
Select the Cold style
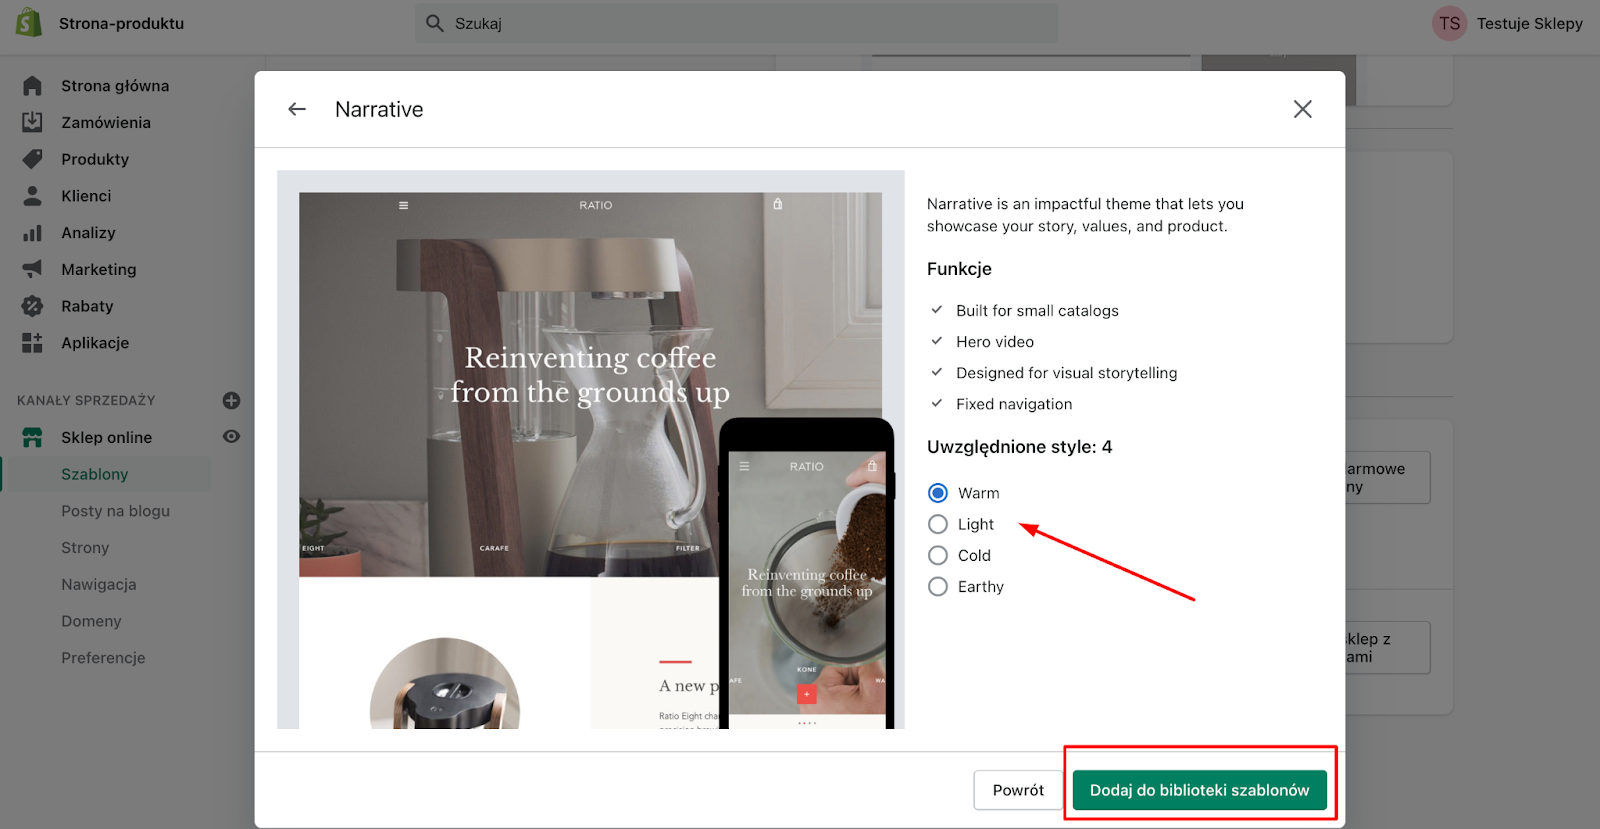pyautogui.click(x=938, y=555)
